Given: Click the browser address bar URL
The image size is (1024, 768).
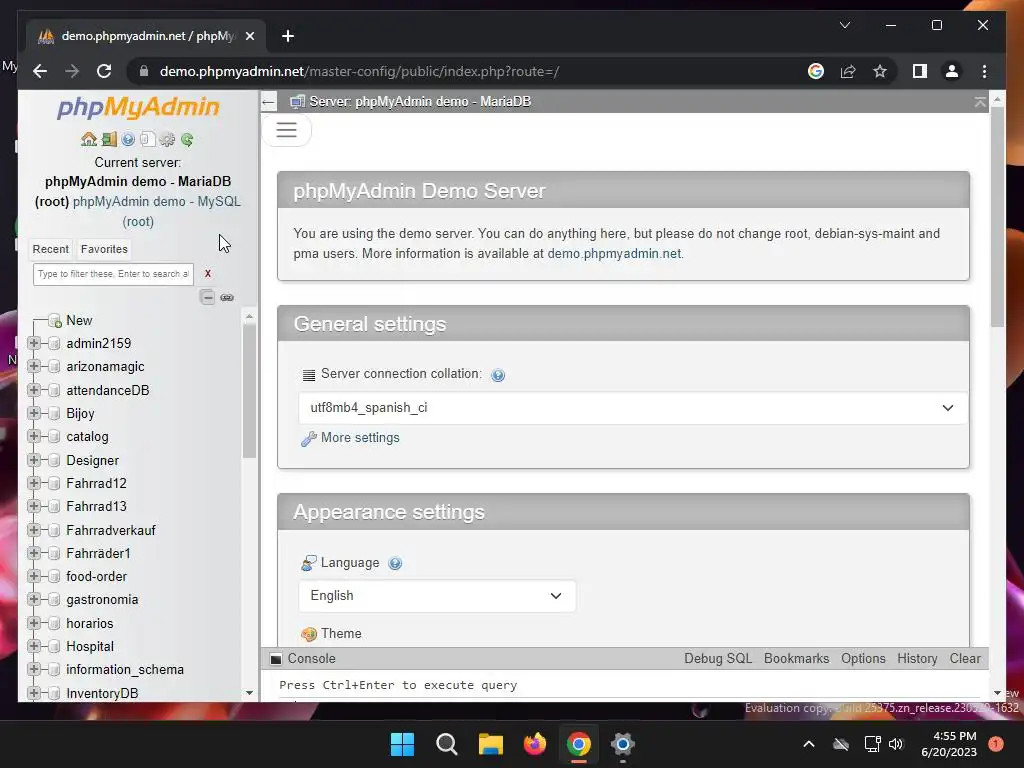Looking at the screenshot, I should tap(359, 71).
